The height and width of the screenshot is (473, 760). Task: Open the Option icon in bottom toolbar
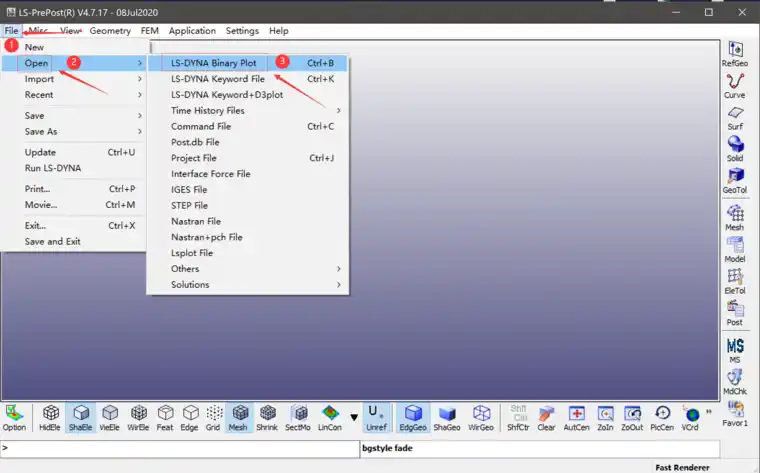click(15, 418)
